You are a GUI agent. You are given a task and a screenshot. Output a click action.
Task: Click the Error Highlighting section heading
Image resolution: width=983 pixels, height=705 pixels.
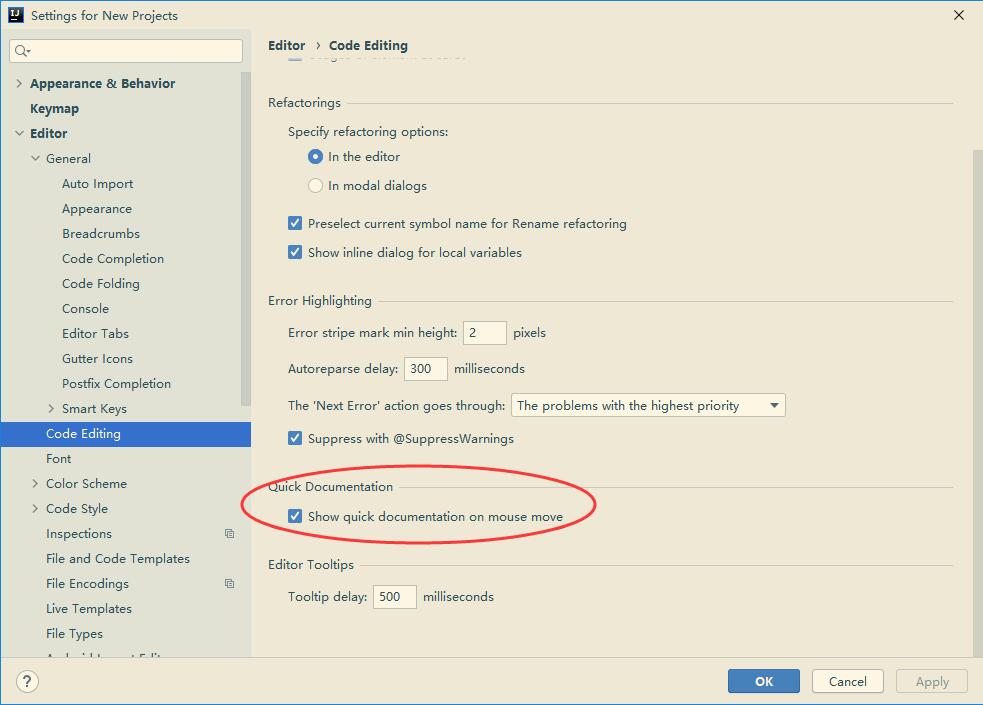pos(320,301)
